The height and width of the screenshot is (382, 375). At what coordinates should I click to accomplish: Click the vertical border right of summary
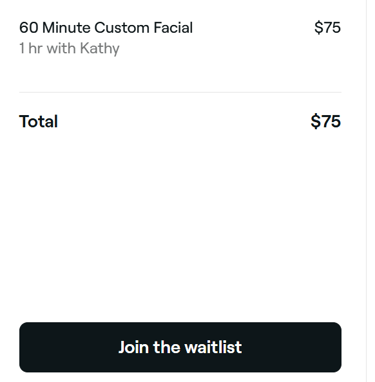click(366, 191)
